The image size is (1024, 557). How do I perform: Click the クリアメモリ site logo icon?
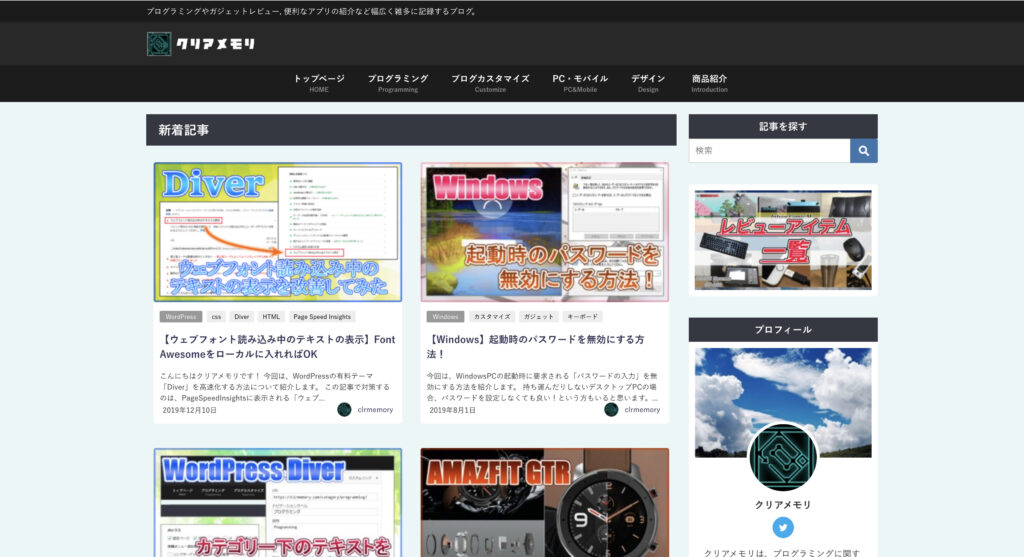point(159,44)
